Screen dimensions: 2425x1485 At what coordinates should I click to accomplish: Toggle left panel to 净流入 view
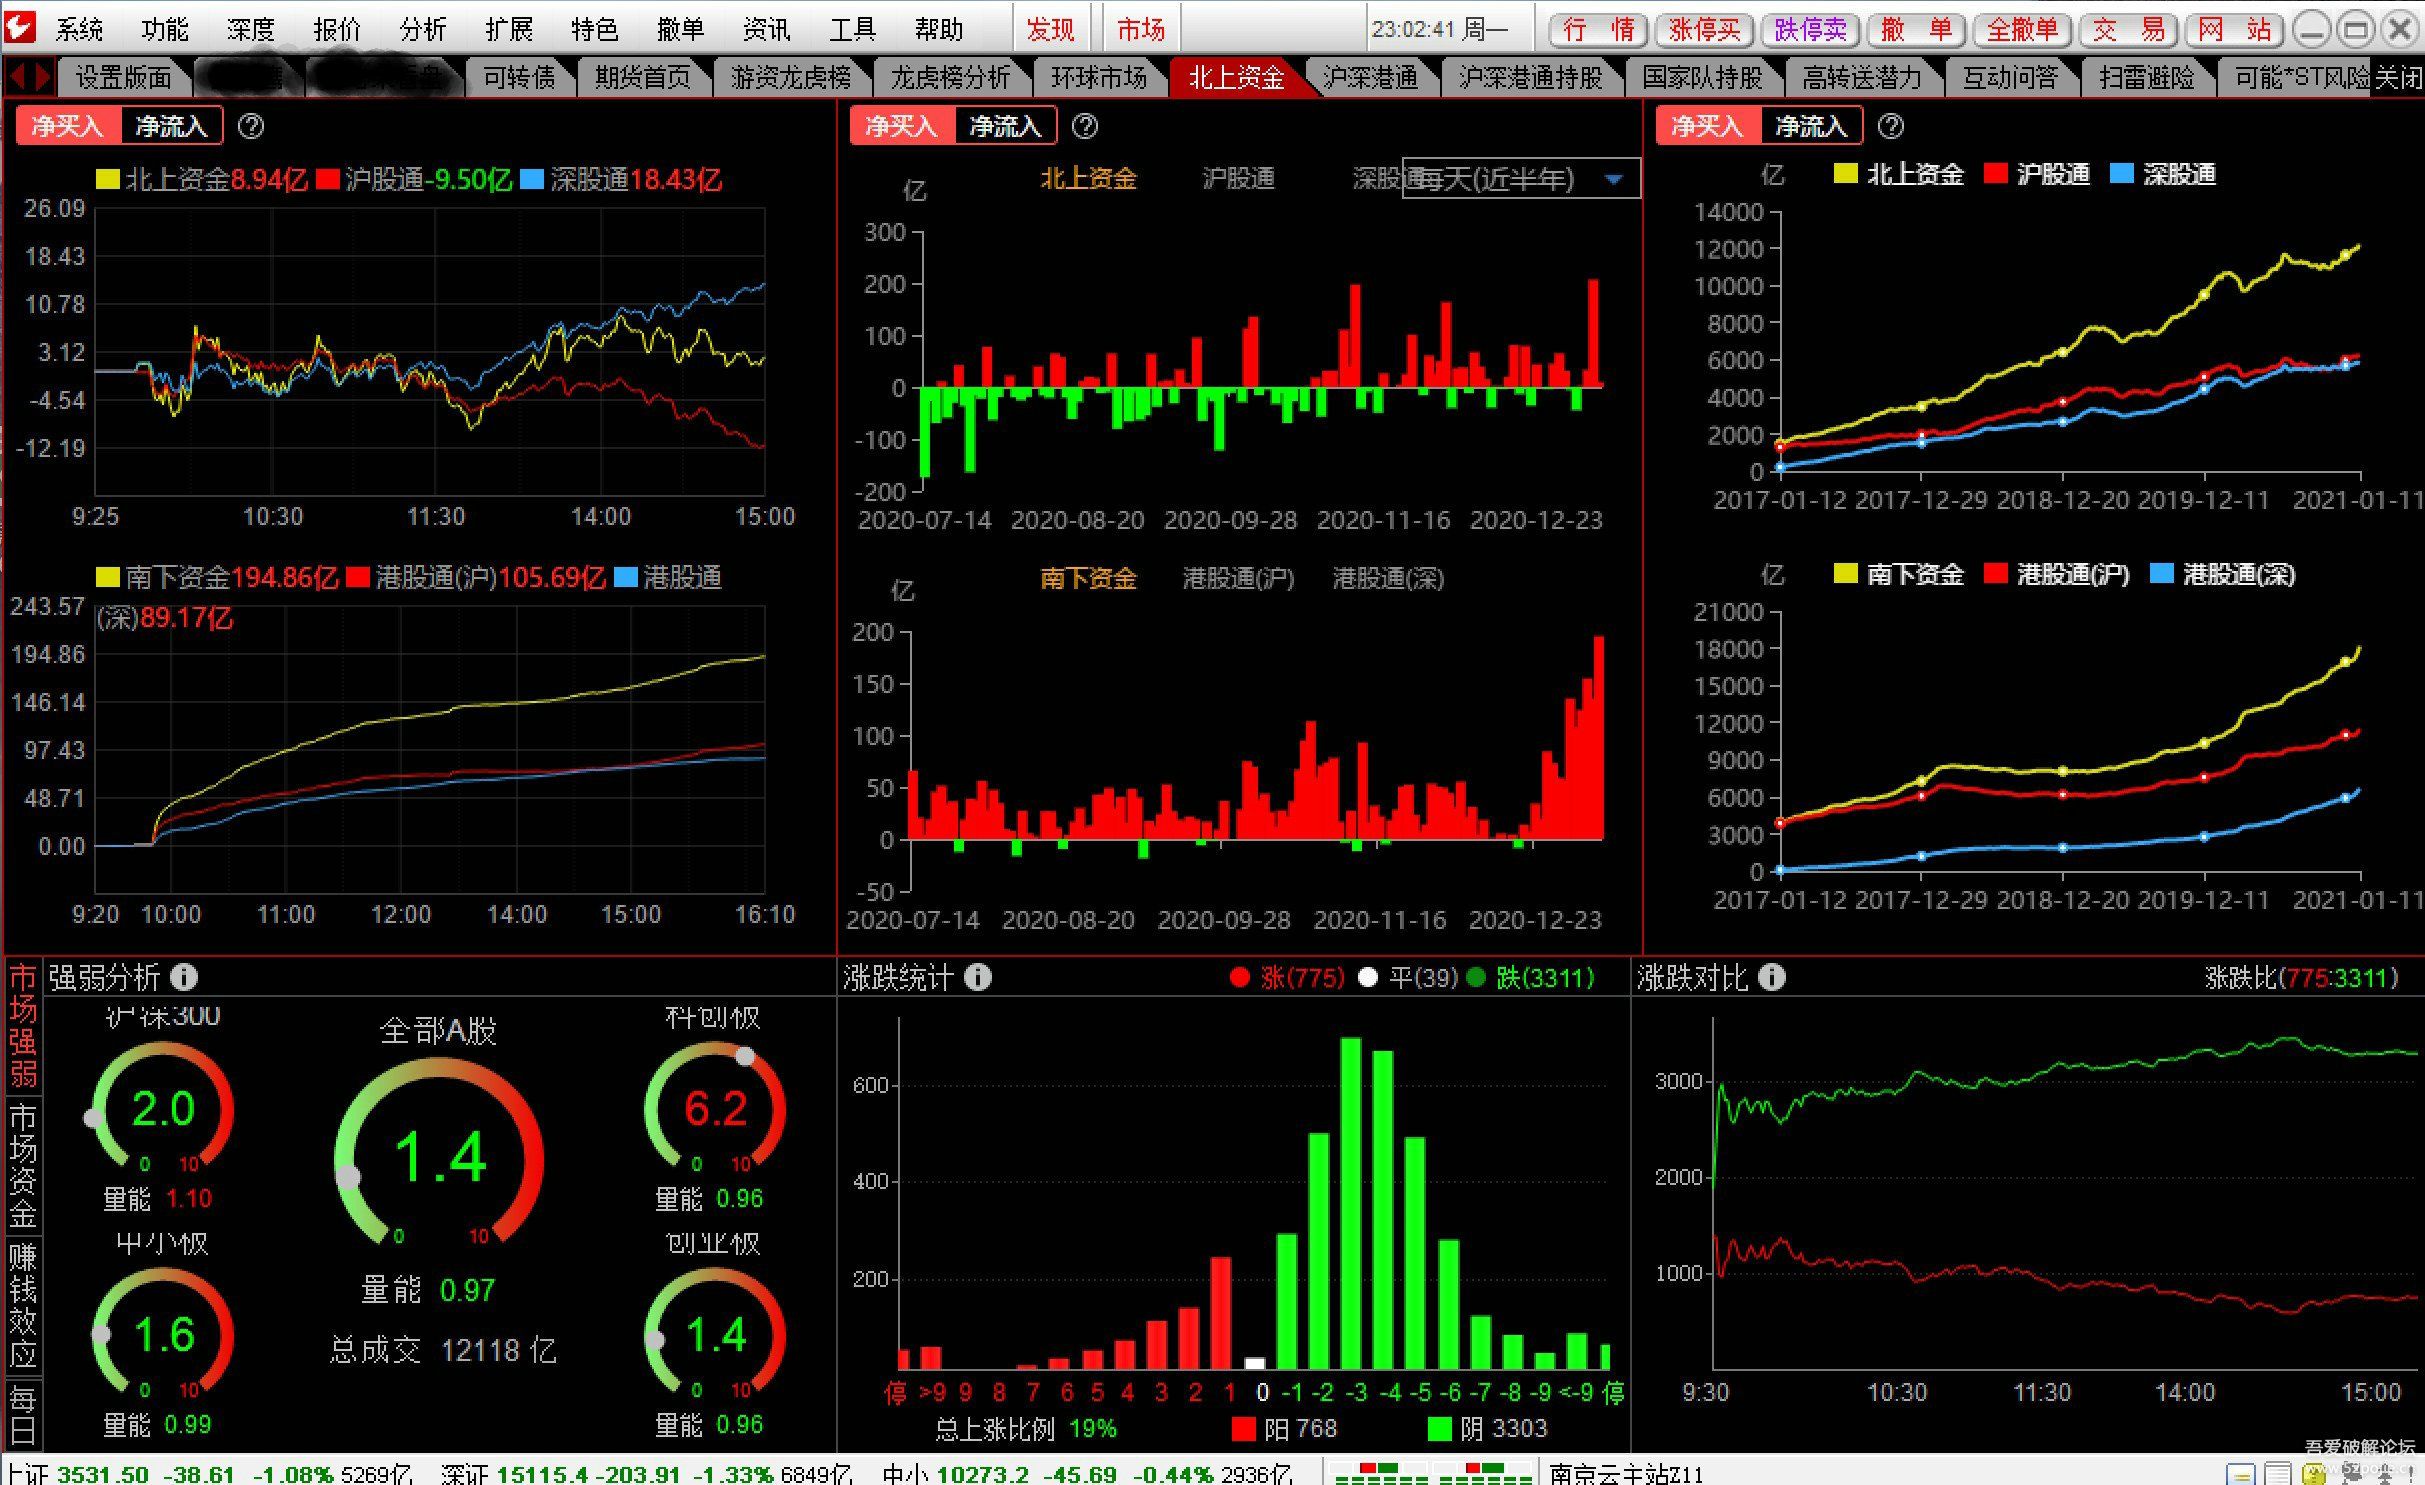tap(171, 127)
